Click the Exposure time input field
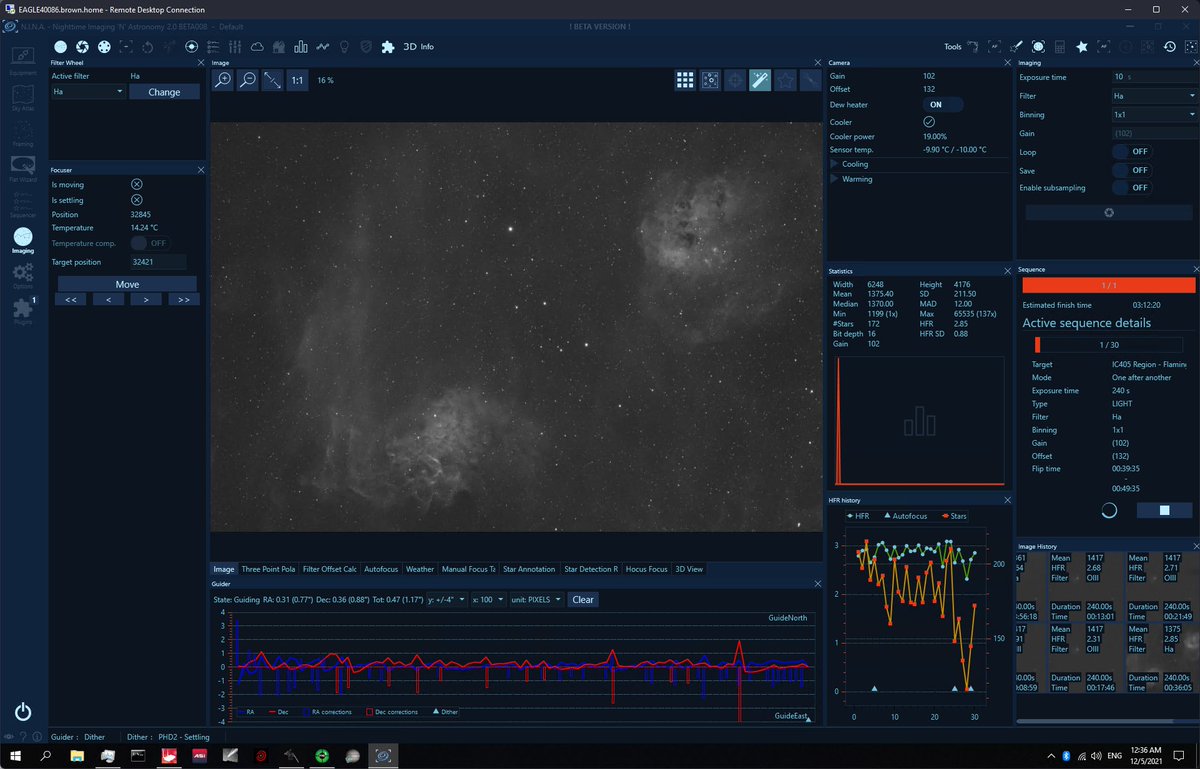Image resolution: width=1200 pixels, height=769 pixels. click(1154, 77)
